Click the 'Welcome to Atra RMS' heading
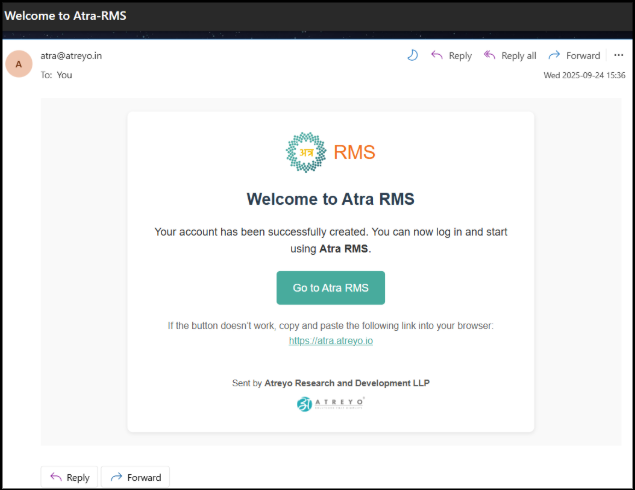The height and width of the screenshot is (490, 635). pos(331,198)
